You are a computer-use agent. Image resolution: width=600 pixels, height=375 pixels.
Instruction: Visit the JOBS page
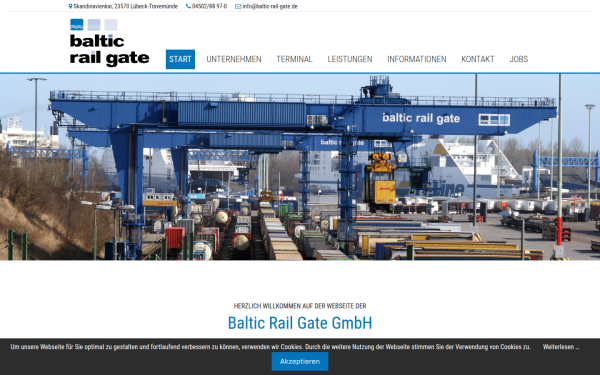[518, 59]
